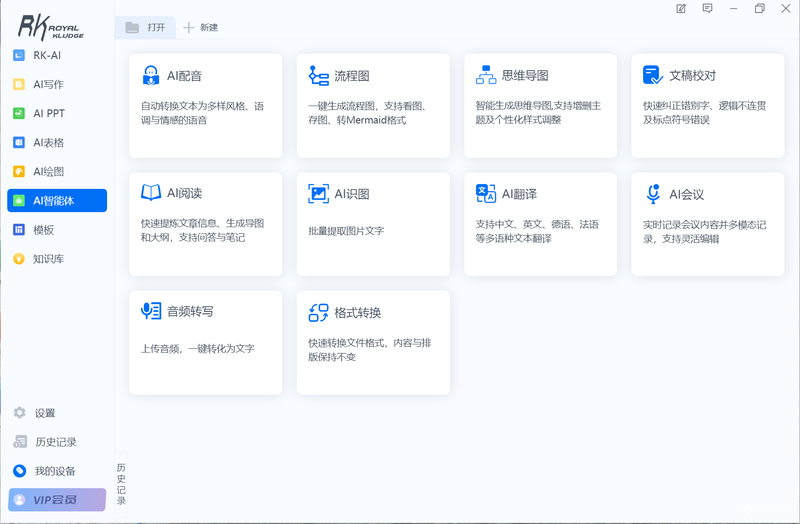Click the 历史记录 label above 我的设备

(x=56, y=442)
